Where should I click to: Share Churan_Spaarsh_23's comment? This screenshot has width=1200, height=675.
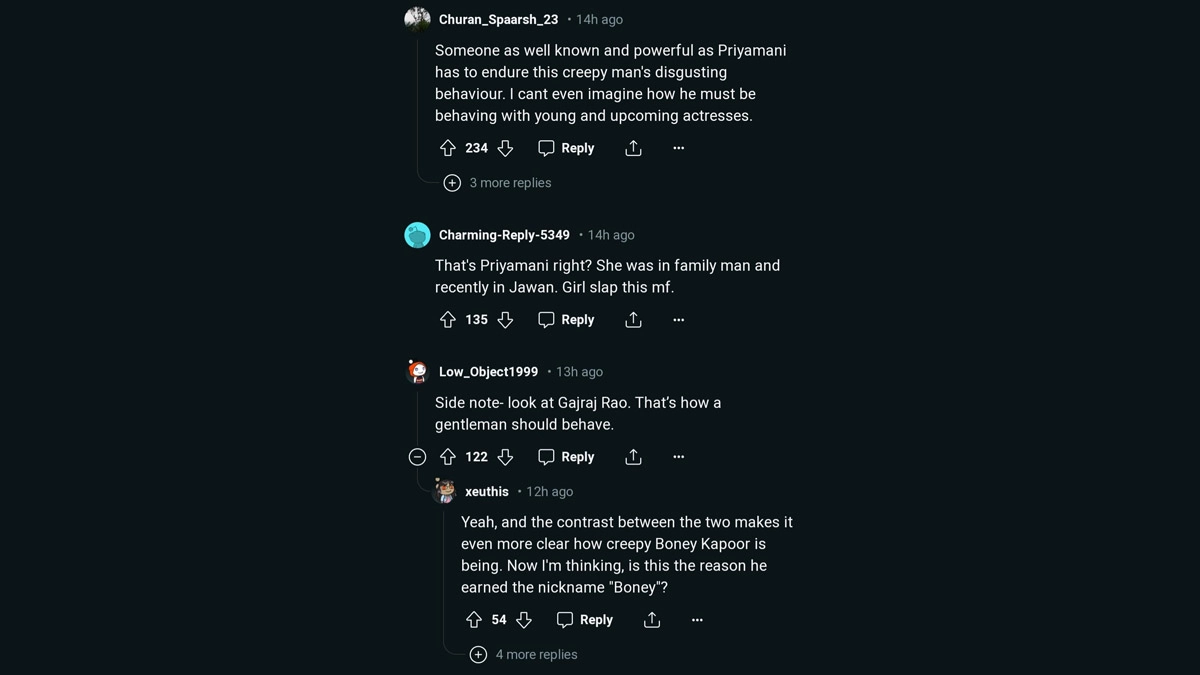pos(633,148)
